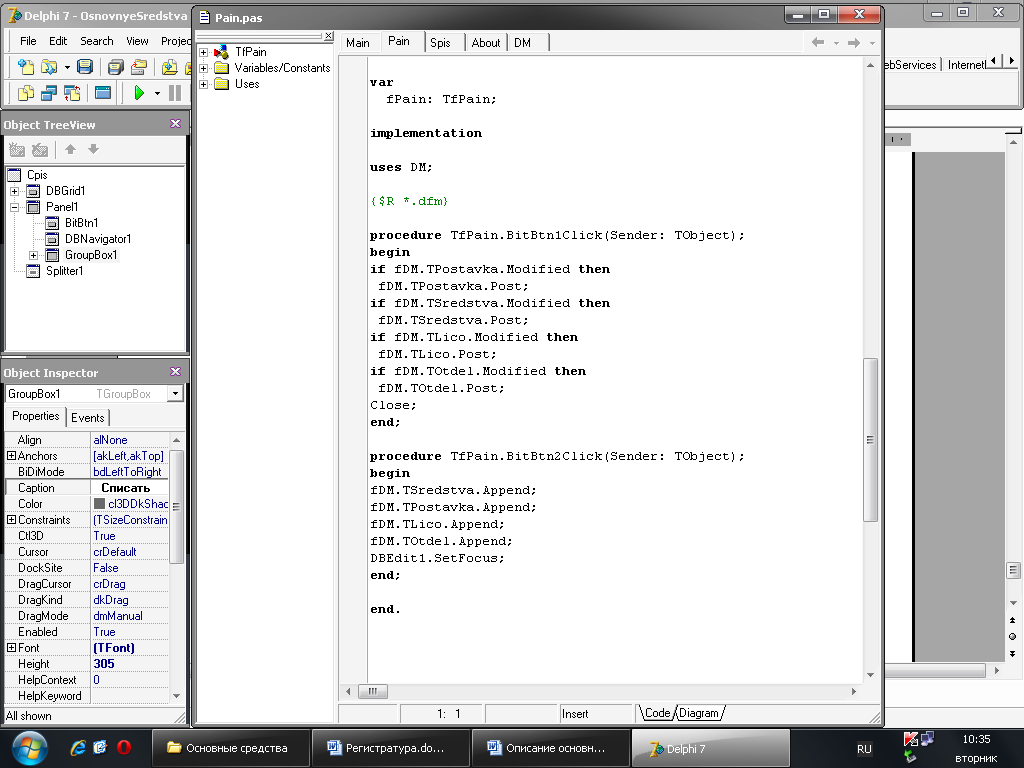The height and width of the screenshot is (768, 1024).
Task: Open Internet Explorer from quick launch
Action: 78,748
